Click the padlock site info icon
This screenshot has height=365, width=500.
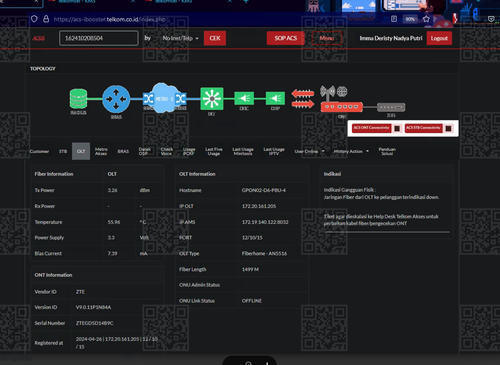pos(46,19)
